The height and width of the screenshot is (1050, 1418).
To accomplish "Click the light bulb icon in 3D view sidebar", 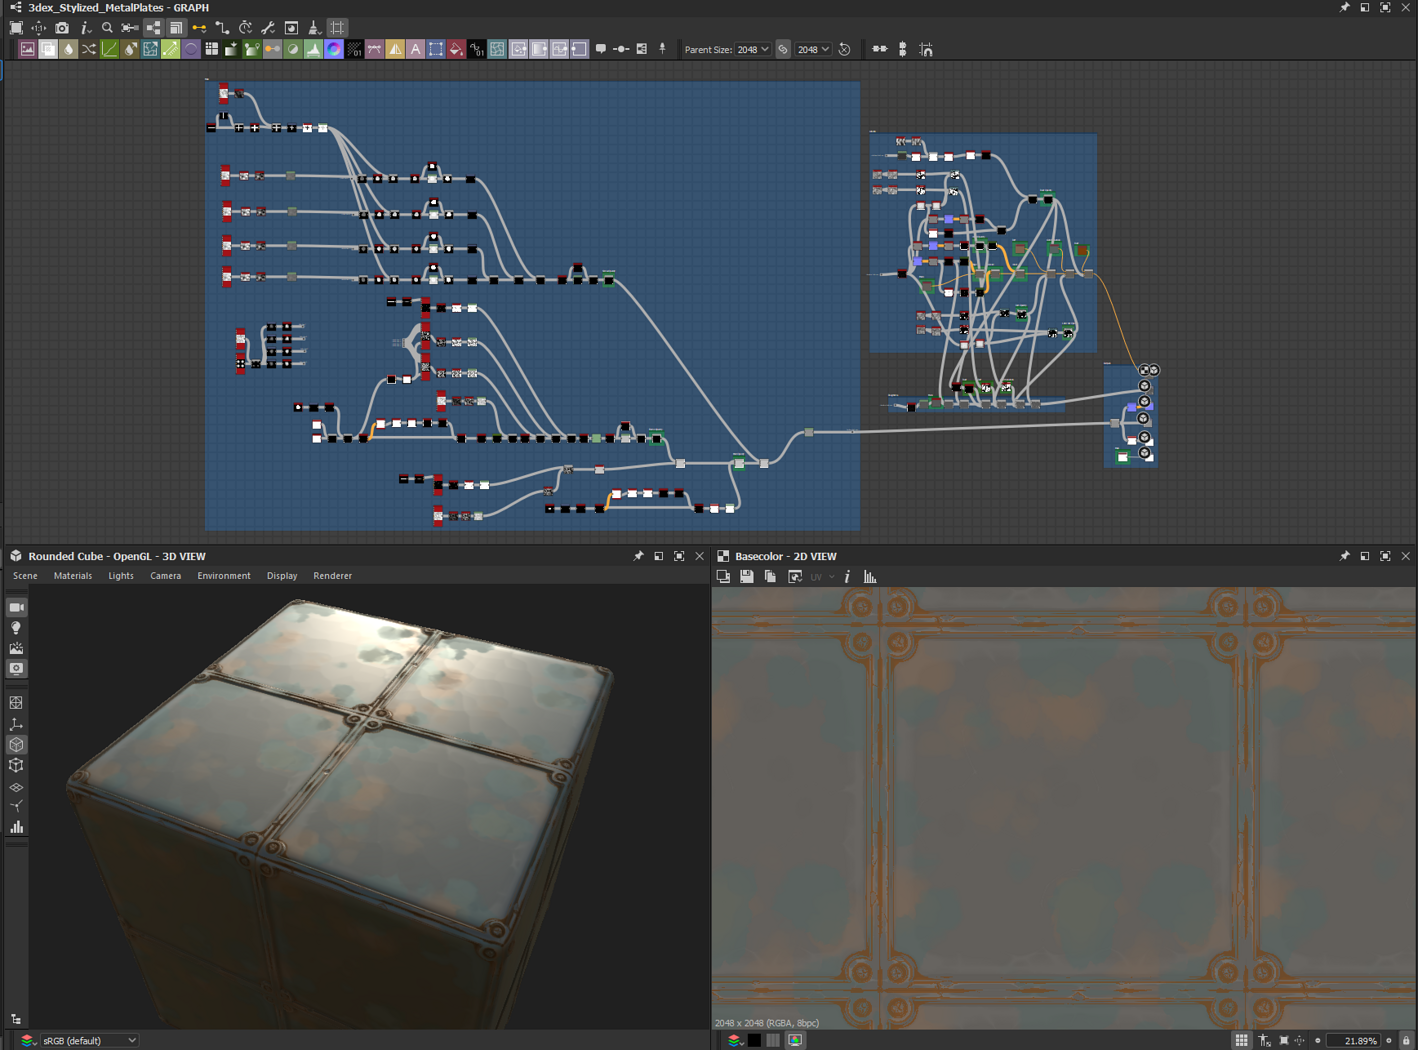I will (17, 628).
